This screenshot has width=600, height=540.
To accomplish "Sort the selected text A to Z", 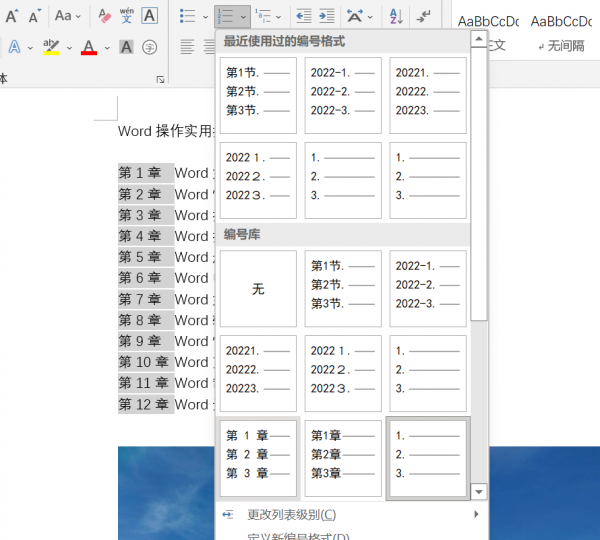I will click(396, 16).
